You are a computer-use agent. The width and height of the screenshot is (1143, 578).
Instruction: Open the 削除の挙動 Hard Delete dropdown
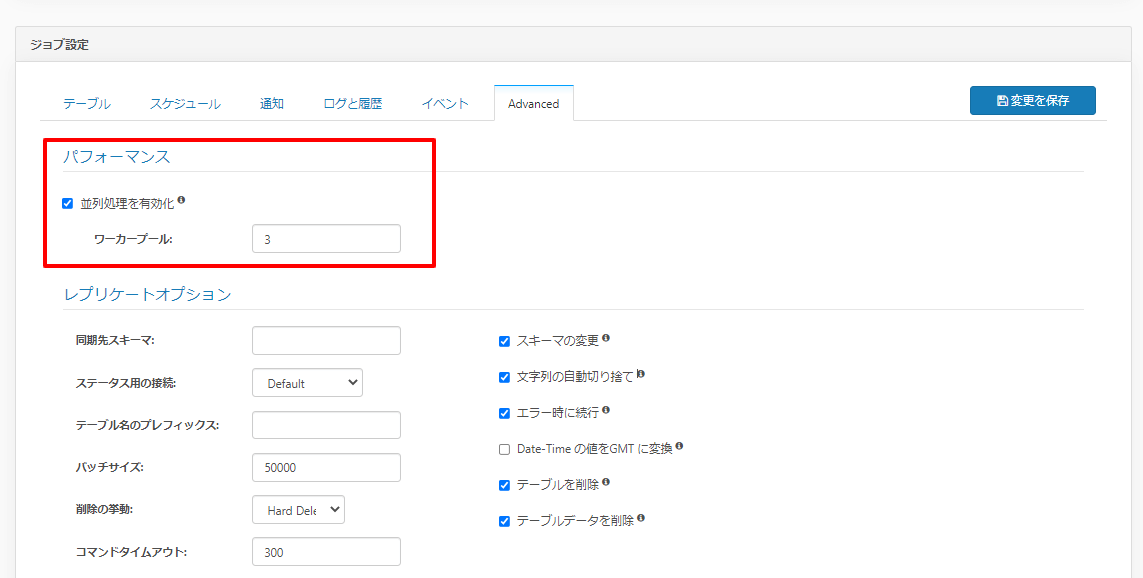(298, 509)
